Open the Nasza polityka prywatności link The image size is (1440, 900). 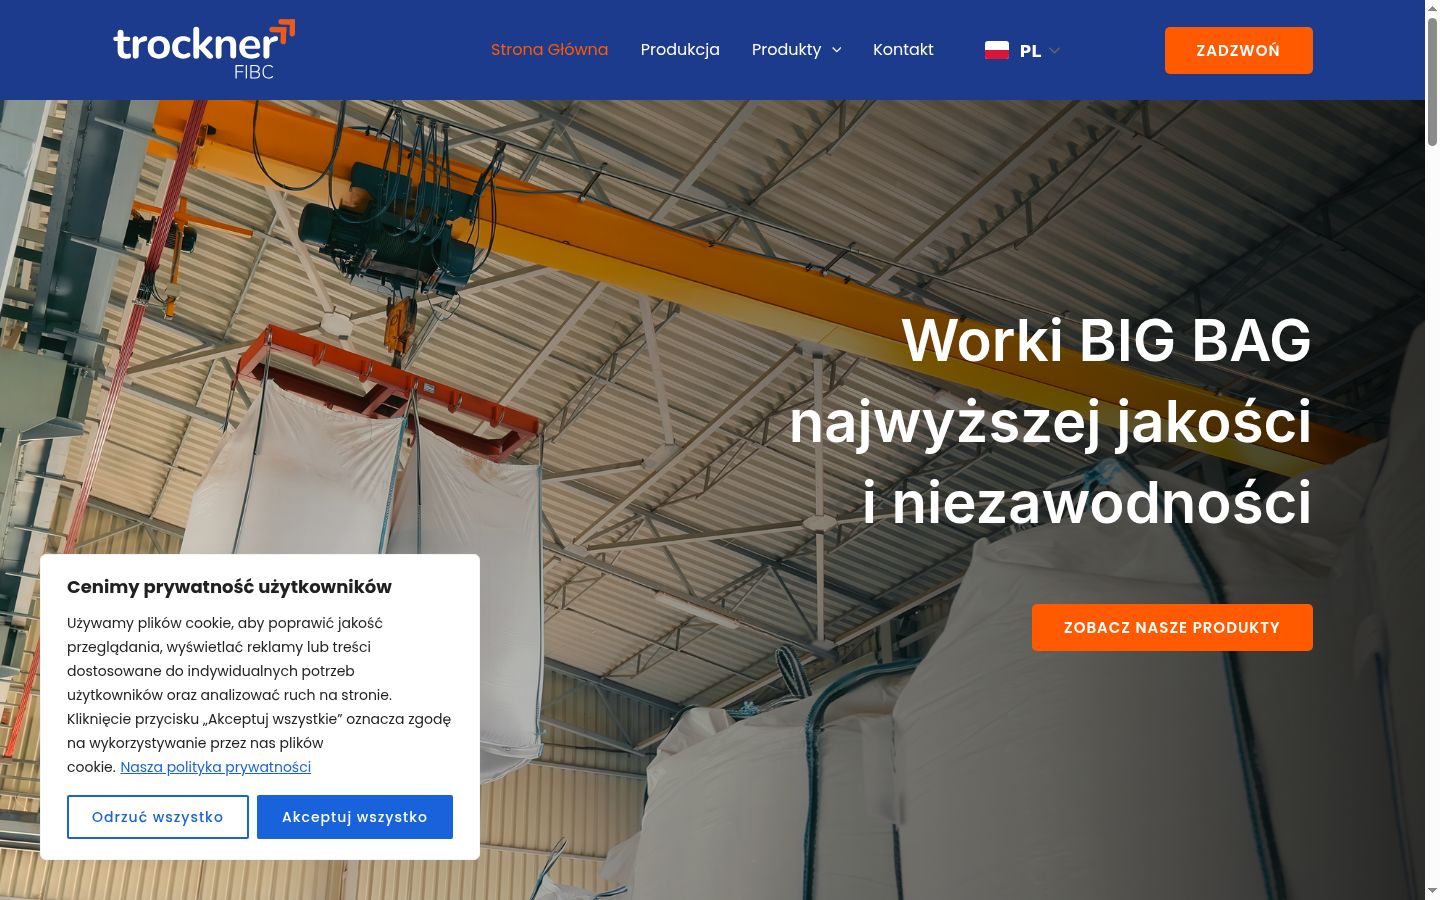tap(216, 767)
